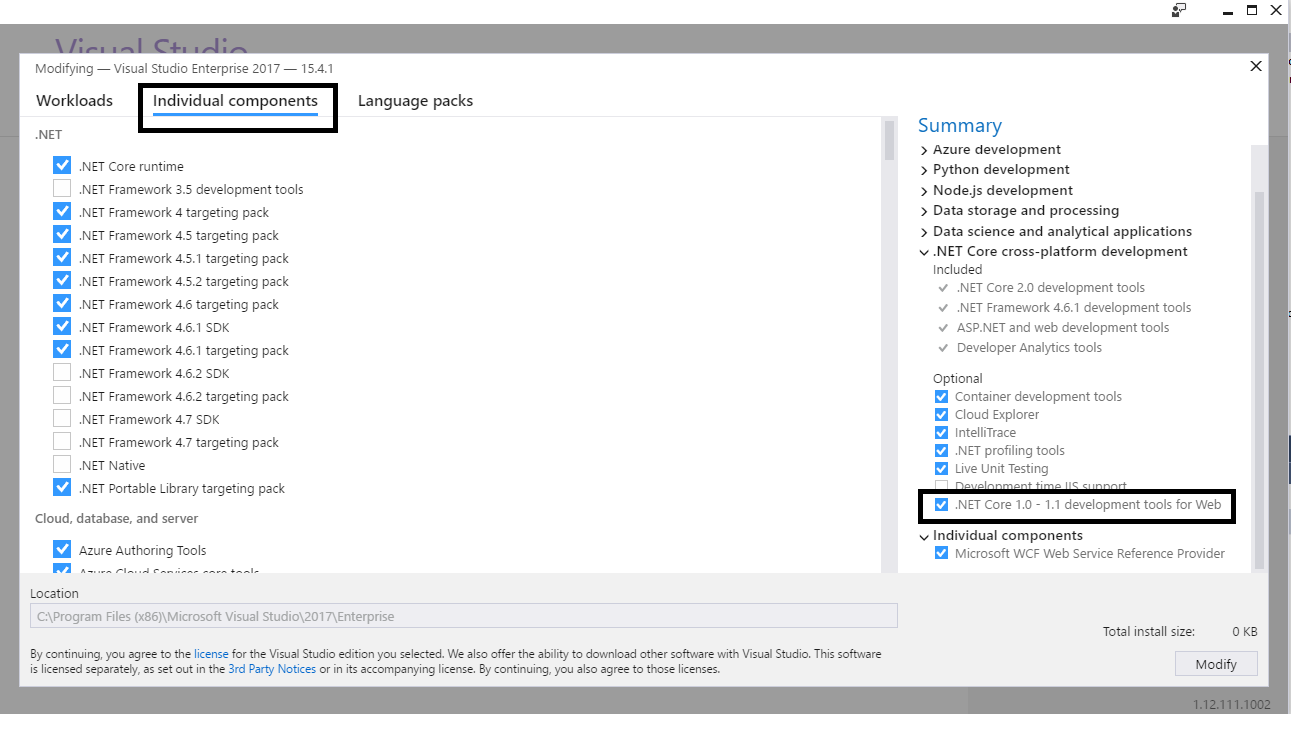
Task: Check .NET Framework 3.5 development tools
Action: pyautogui.click(x=62, y=189)
